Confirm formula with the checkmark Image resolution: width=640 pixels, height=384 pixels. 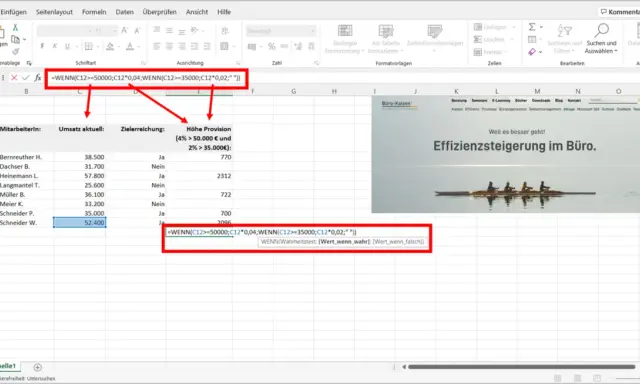(26, 78)
